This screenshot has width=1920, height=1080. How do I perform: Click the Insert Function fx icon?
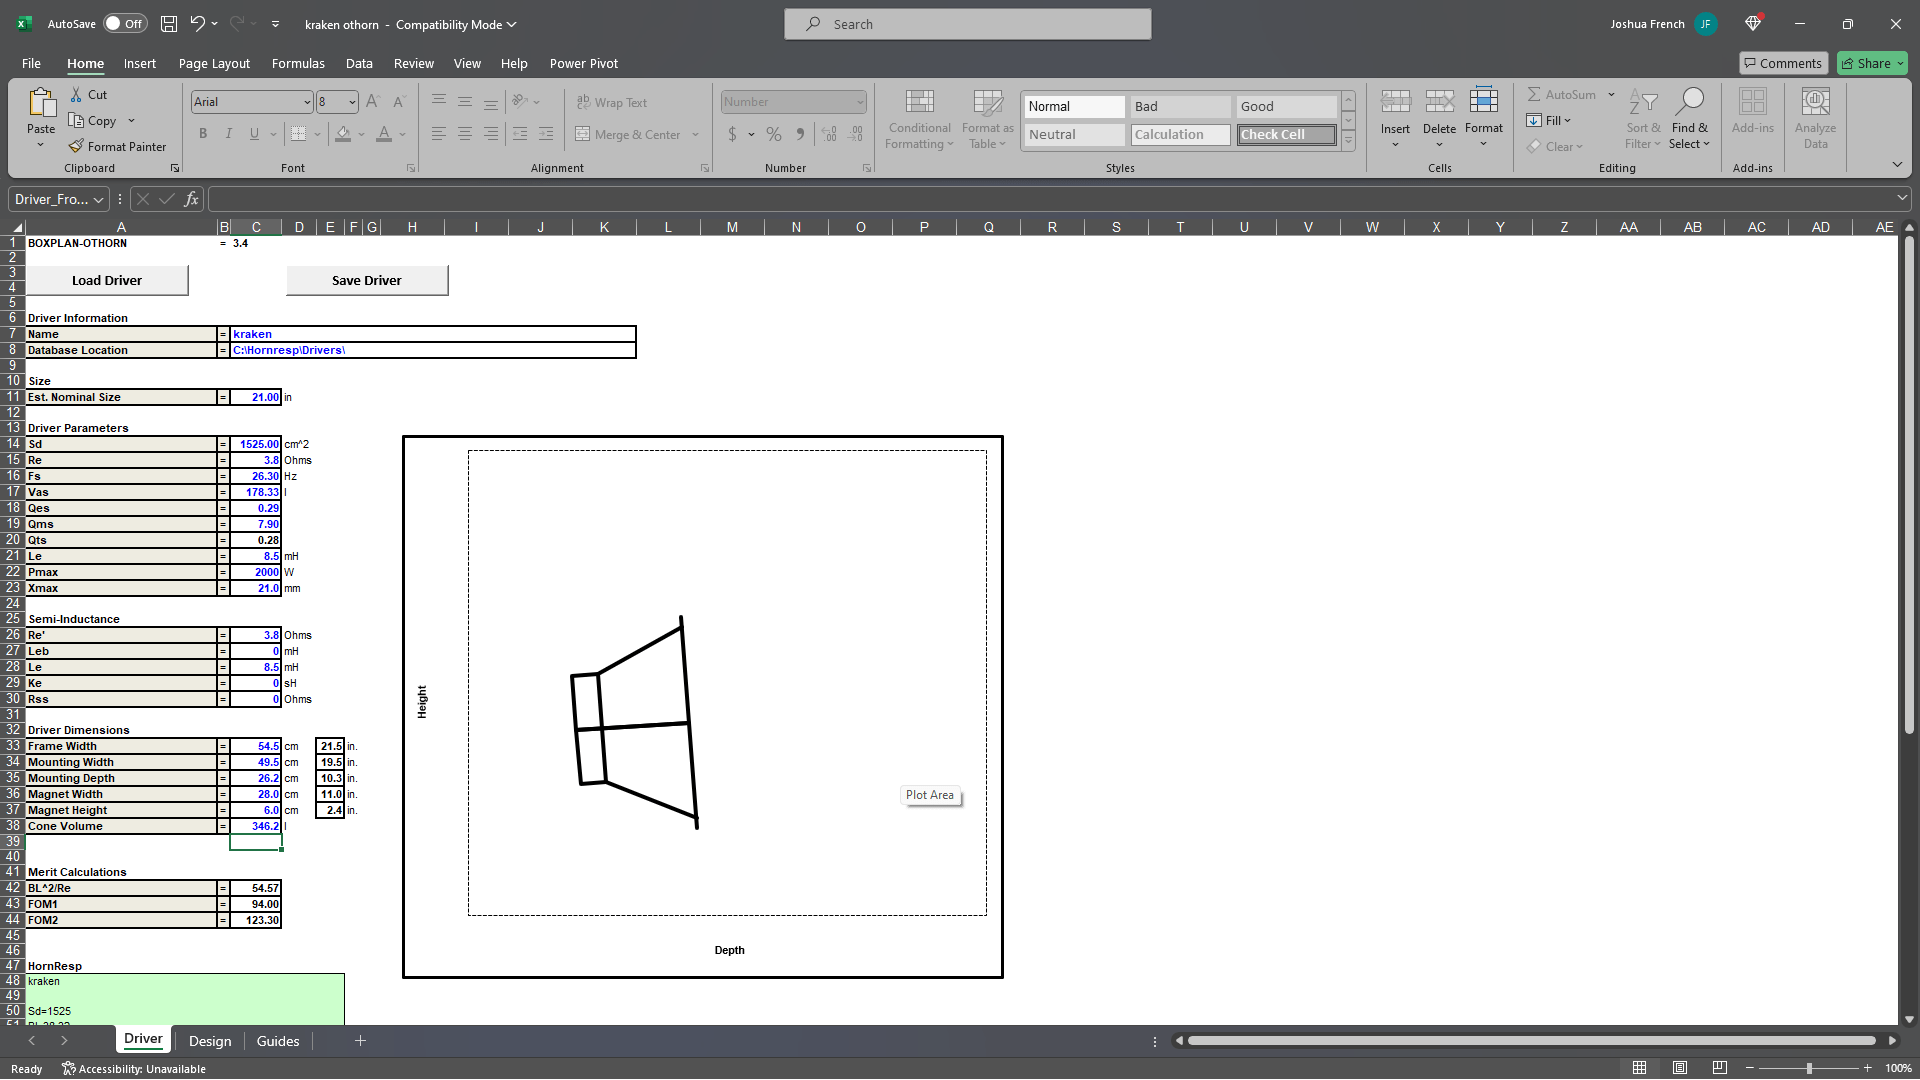click(191, 199)
